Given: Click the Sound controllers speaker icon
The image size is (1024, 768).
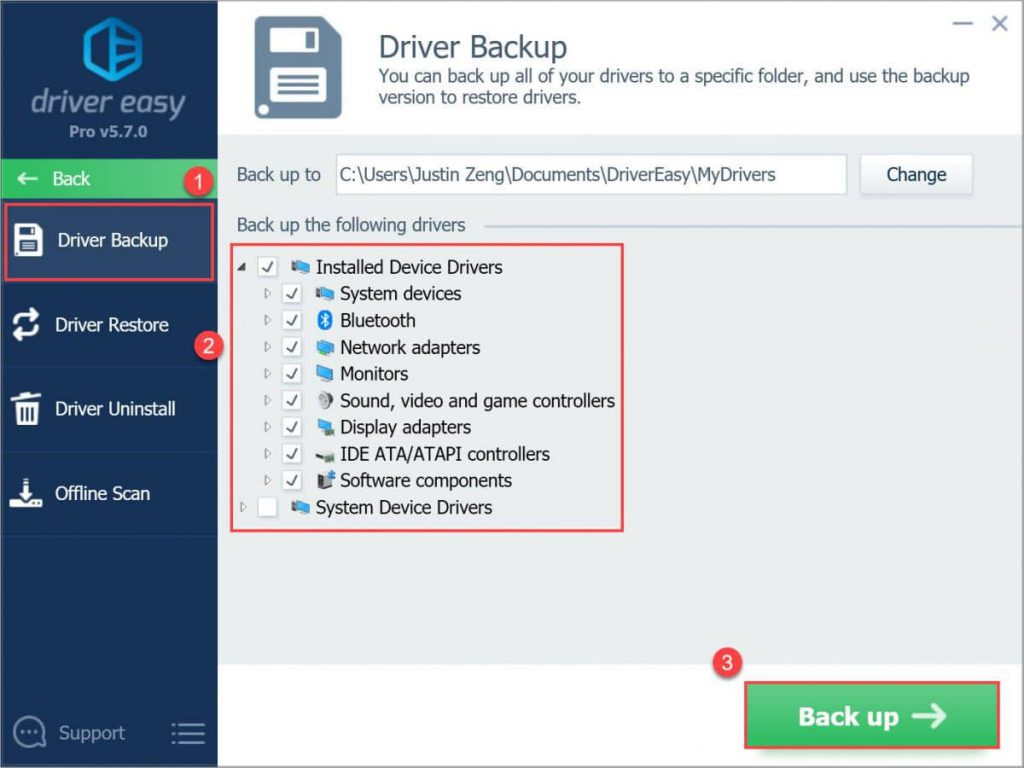Looking at the screenshot, I should (x=325, y=400).
